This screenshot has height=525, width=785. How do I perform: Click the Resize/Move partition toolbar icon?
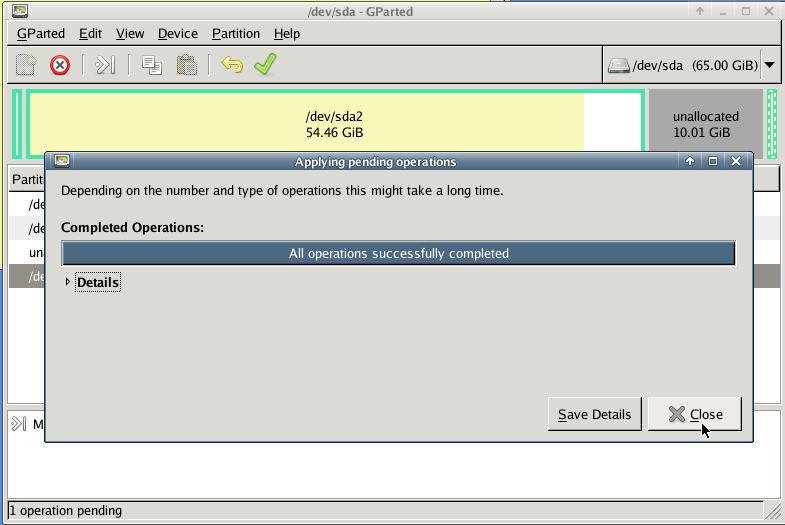106,65
